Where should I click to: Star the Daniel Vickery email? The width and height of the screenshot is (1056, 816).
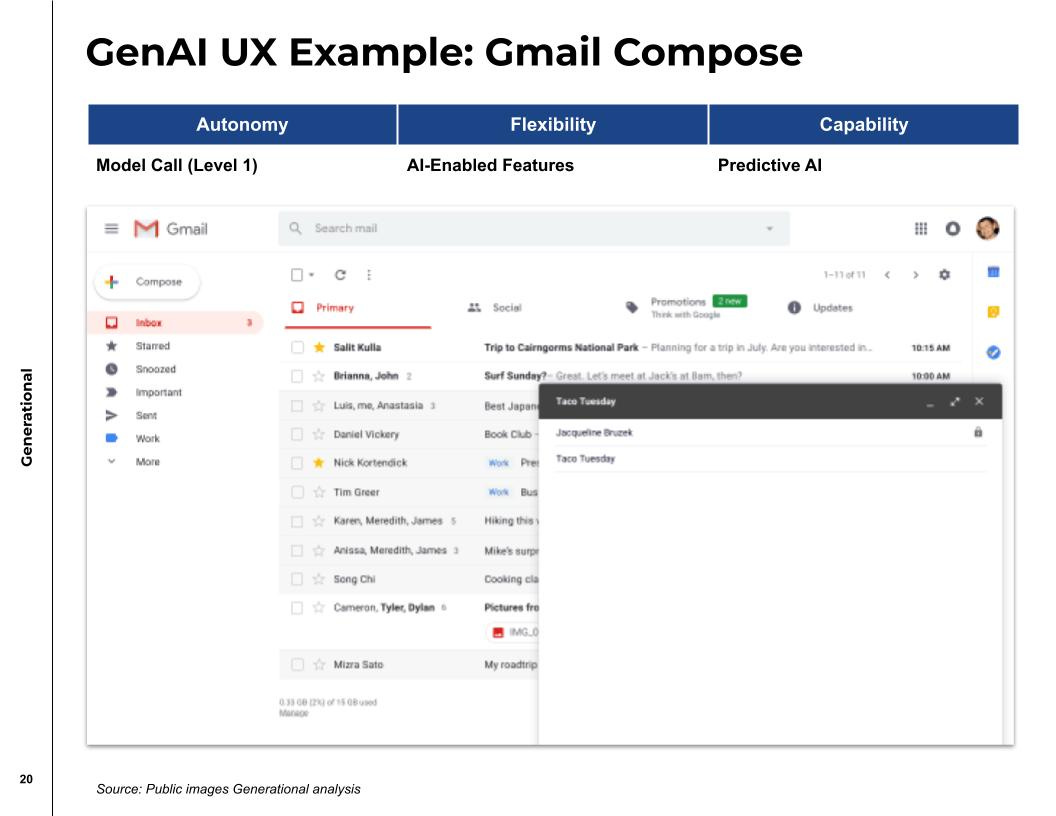tap(319, 434)
